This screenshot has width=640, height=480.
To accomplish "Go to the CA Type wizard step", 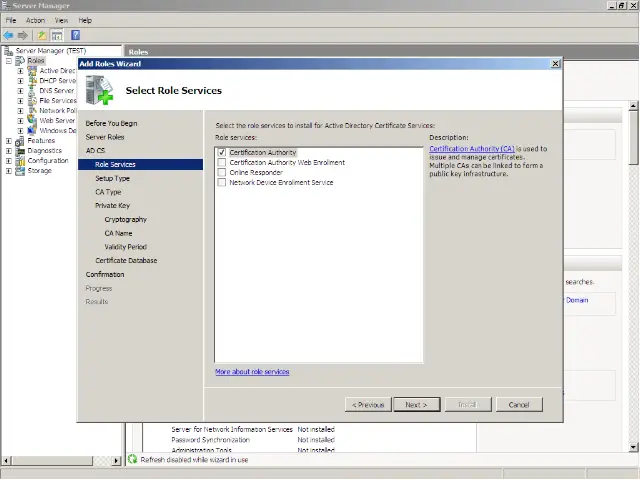I will click(108, 192).
